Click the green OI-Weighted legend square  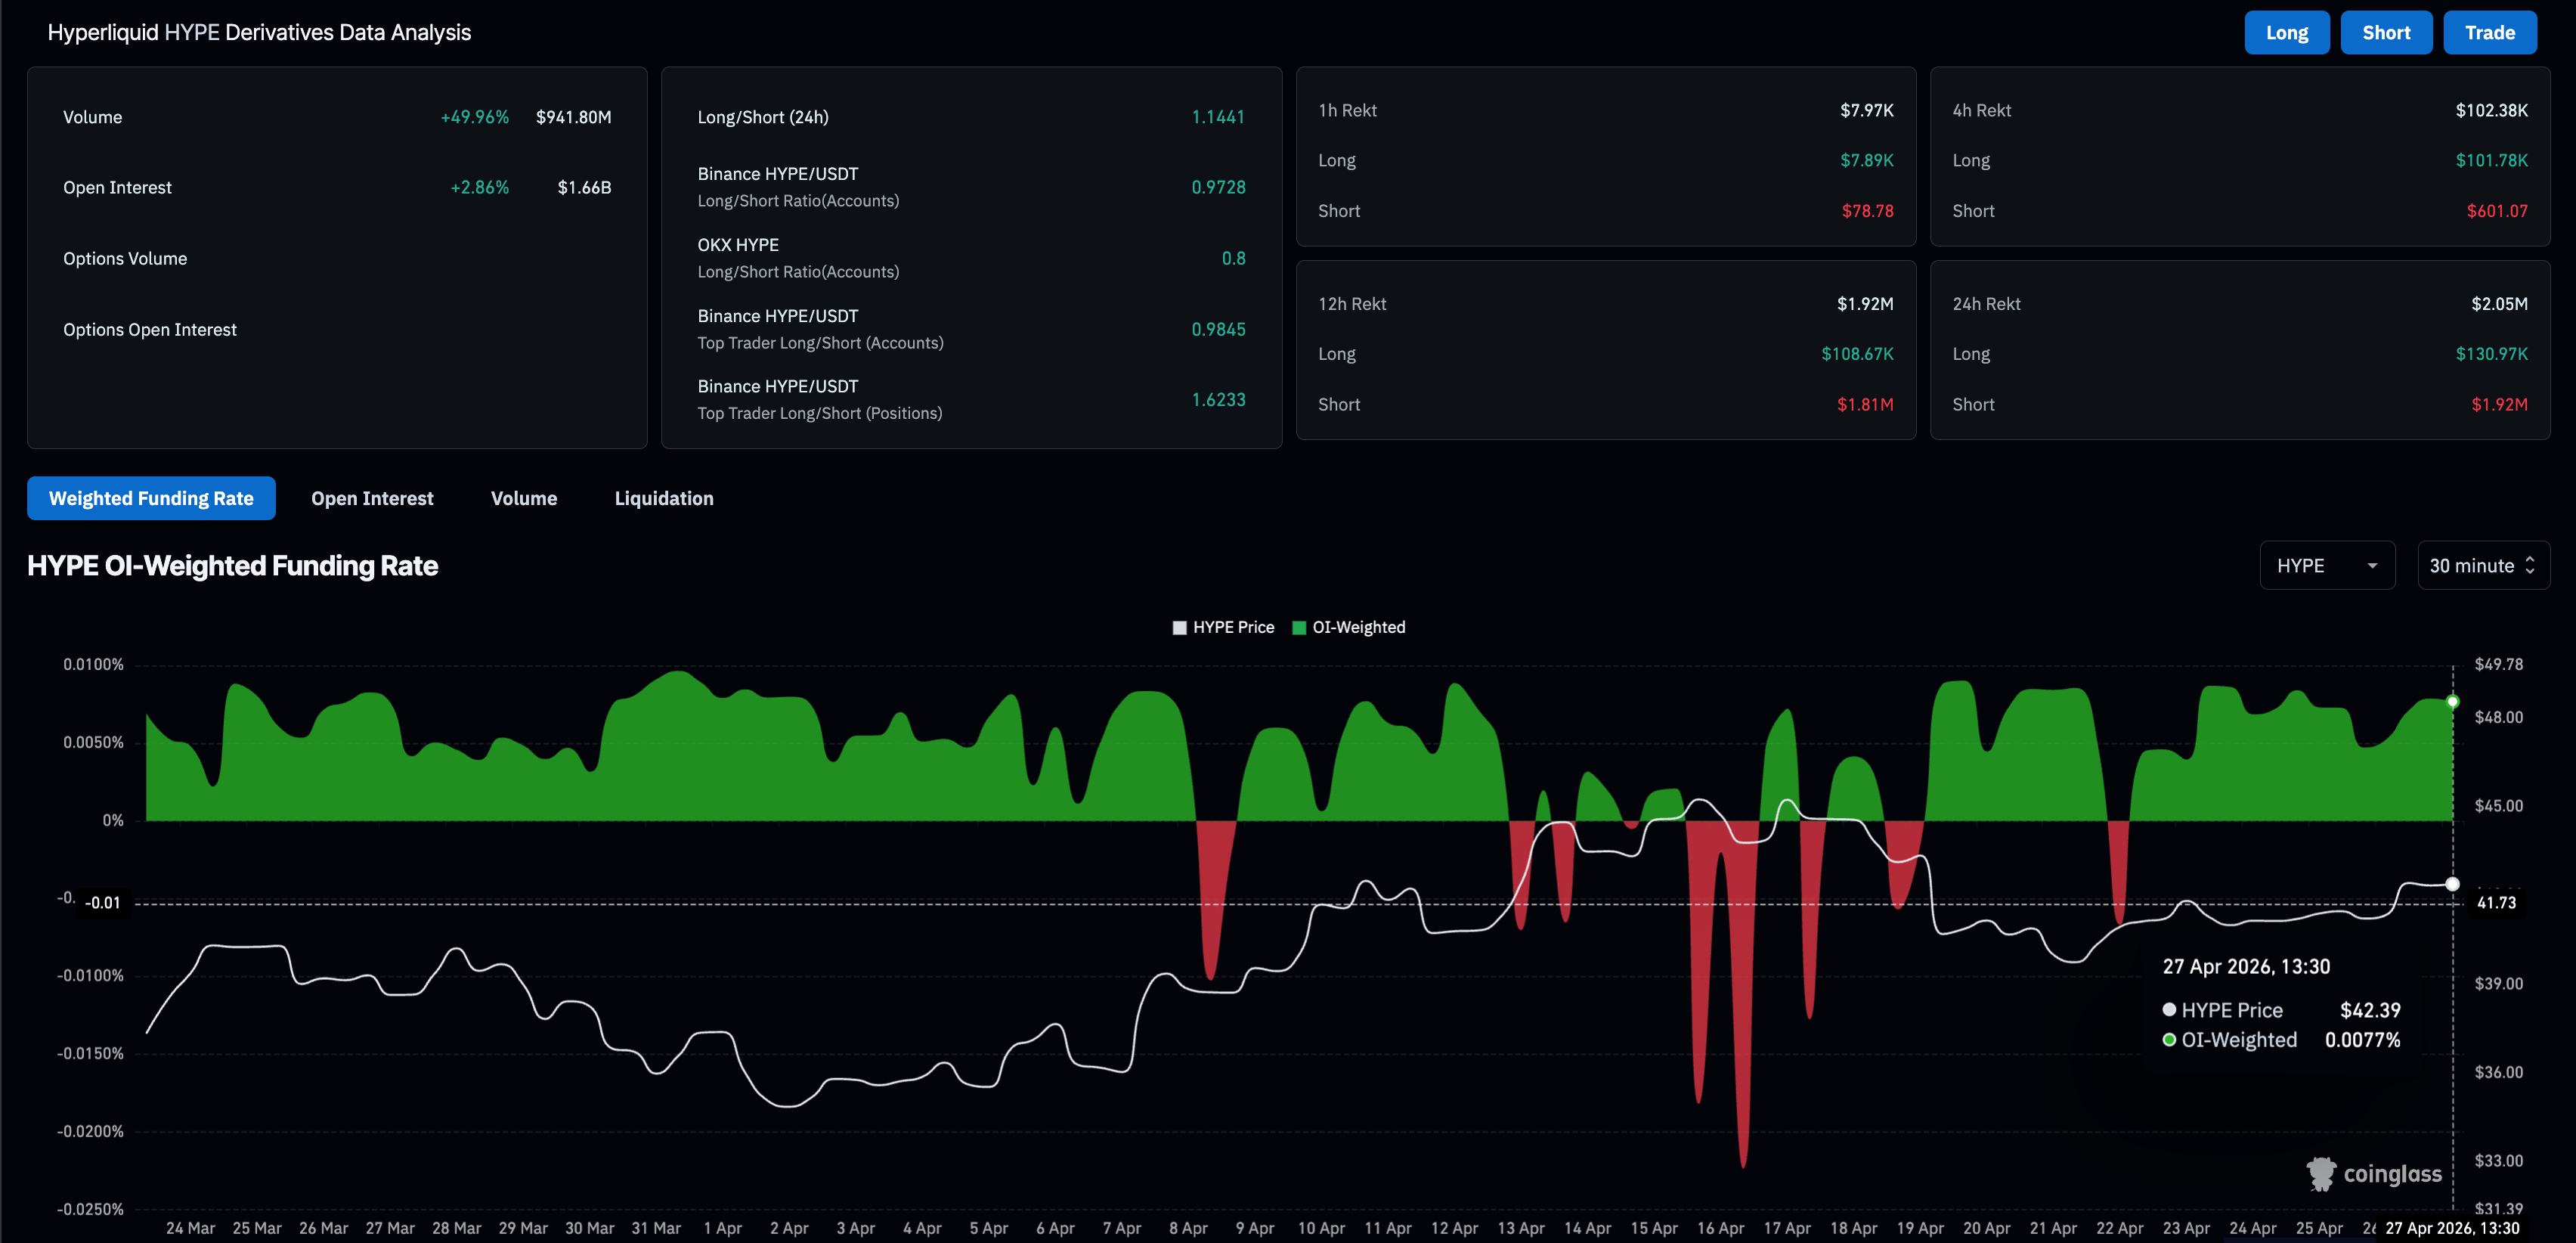pyautogui.click(x=1299, y=628)
